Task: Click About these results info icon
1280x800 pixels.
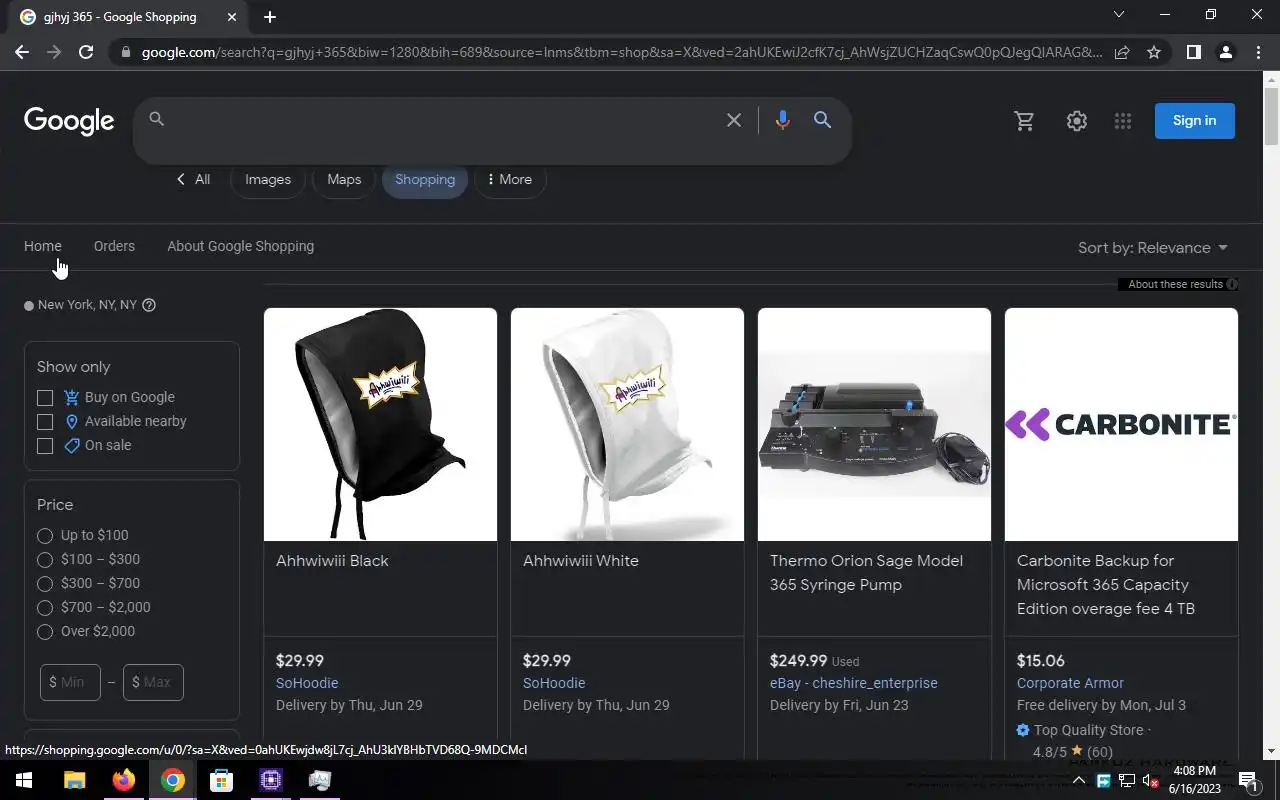Action: click(1232, 284)
